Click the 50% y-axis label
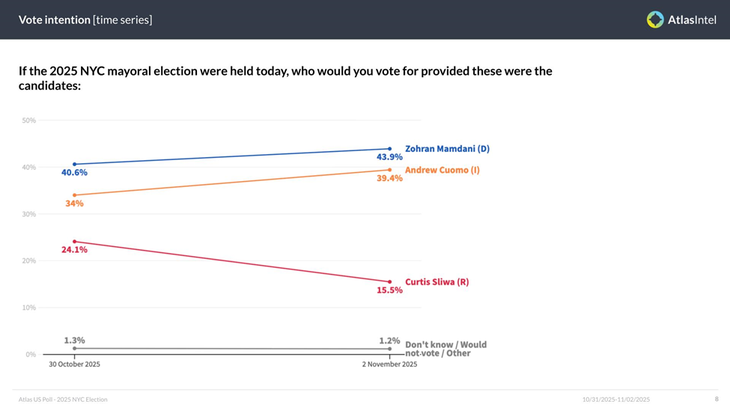This screenshot has height=410, width=730. pyautogui.click(x=29, y=120)
